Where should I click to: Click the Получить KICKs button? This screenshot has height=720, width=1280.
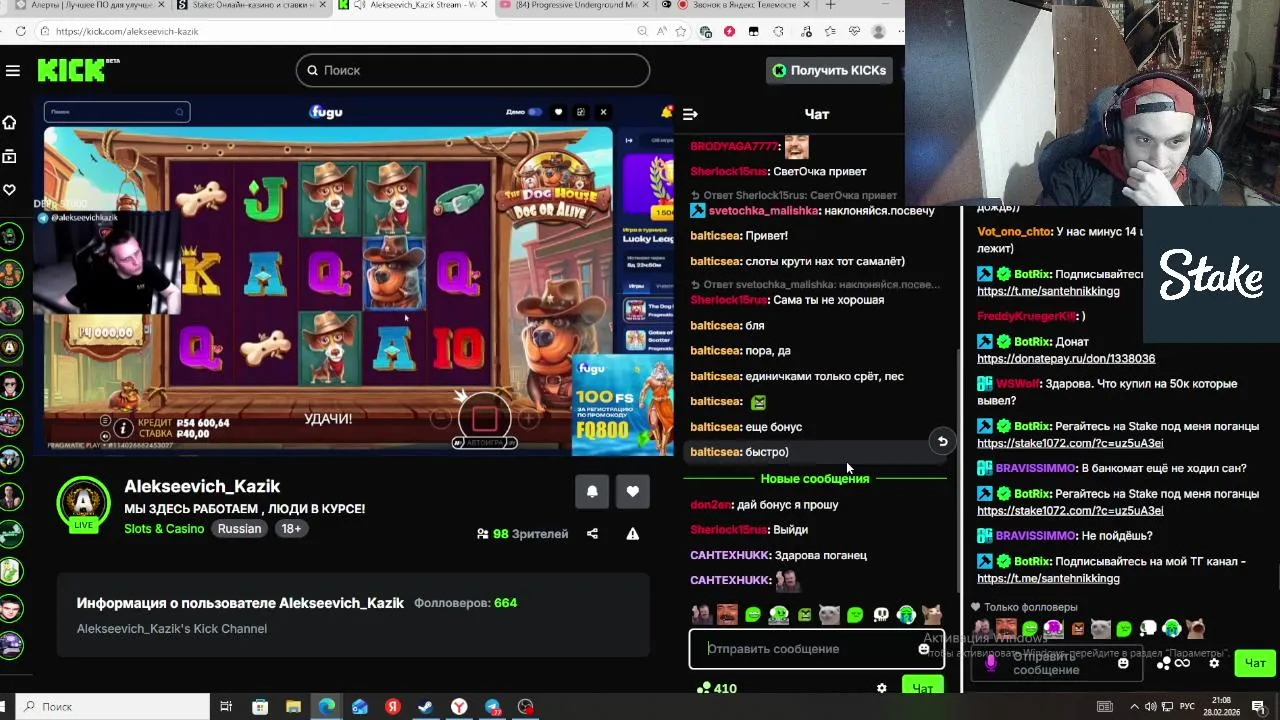(x=831, y=70)
